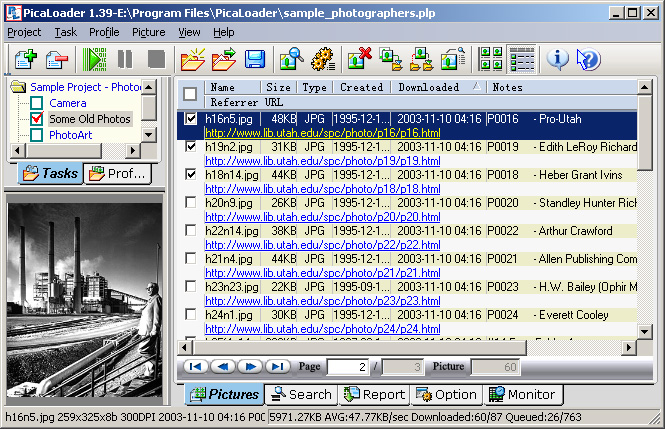Open the Option tab

coord(447,394)
